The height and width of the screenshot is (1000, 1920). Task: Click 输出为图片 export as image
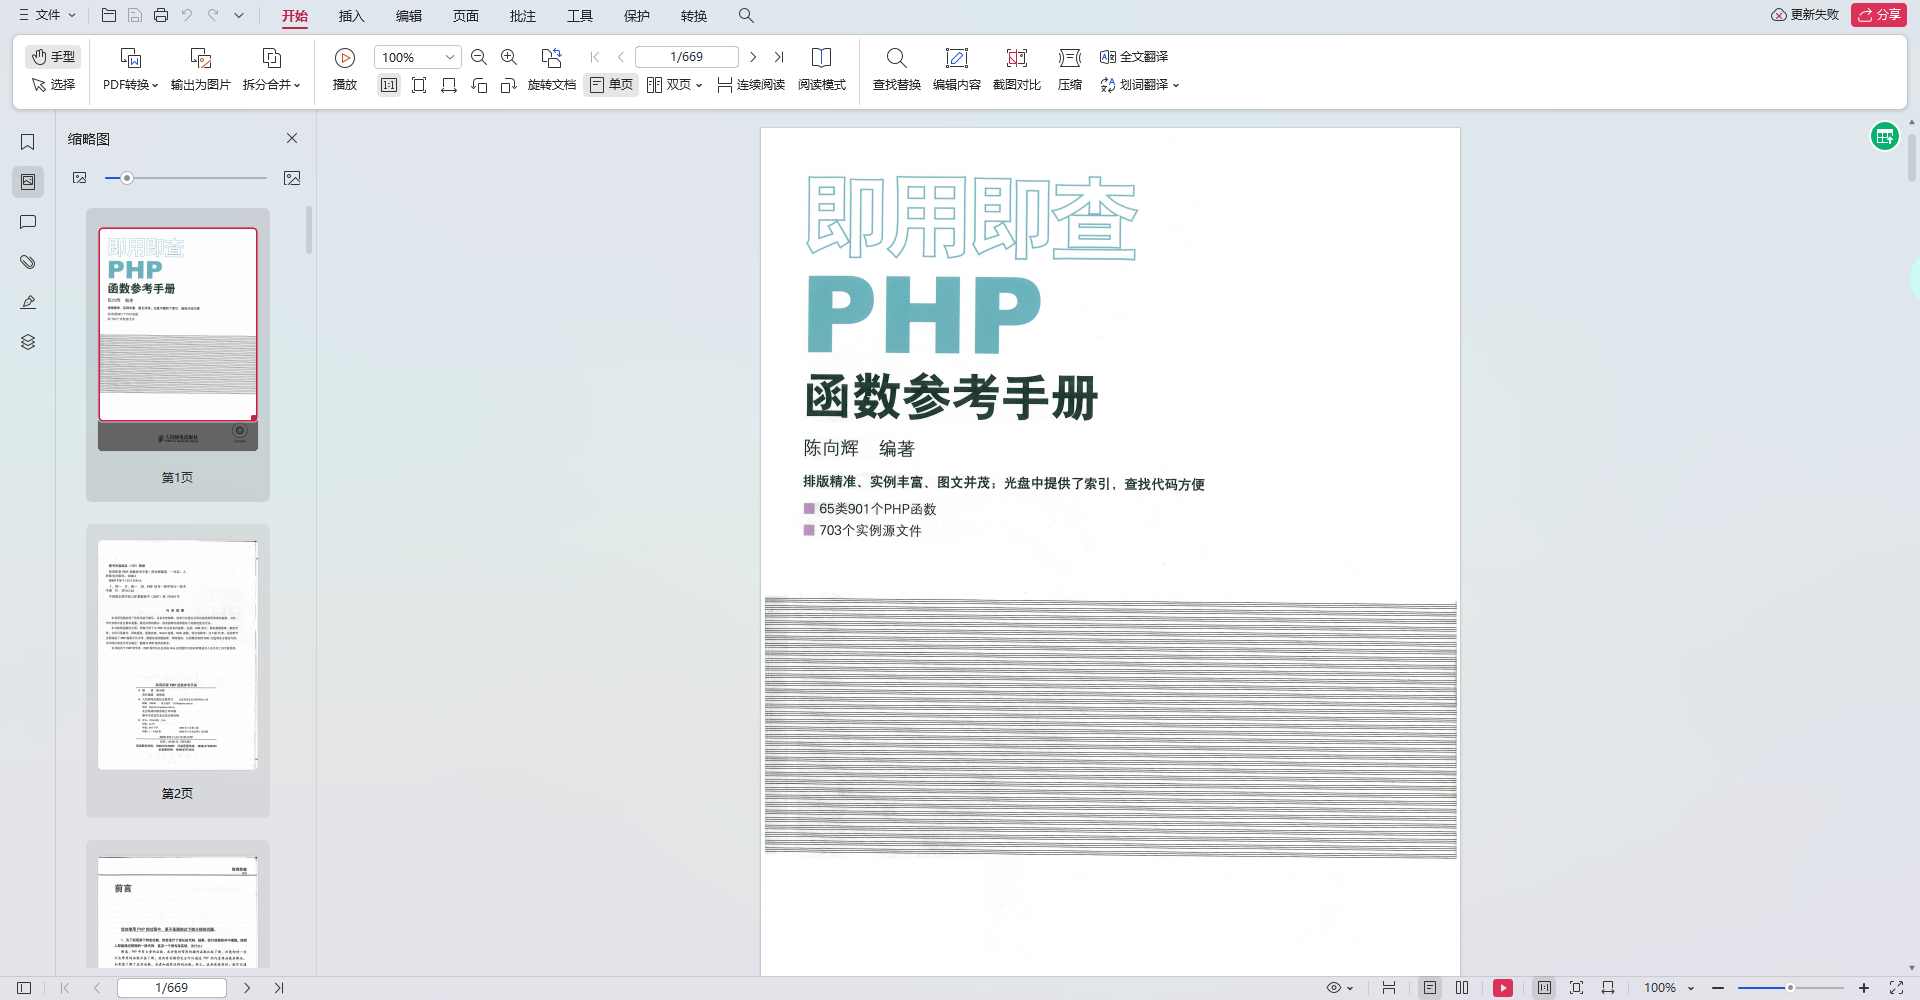201,69
